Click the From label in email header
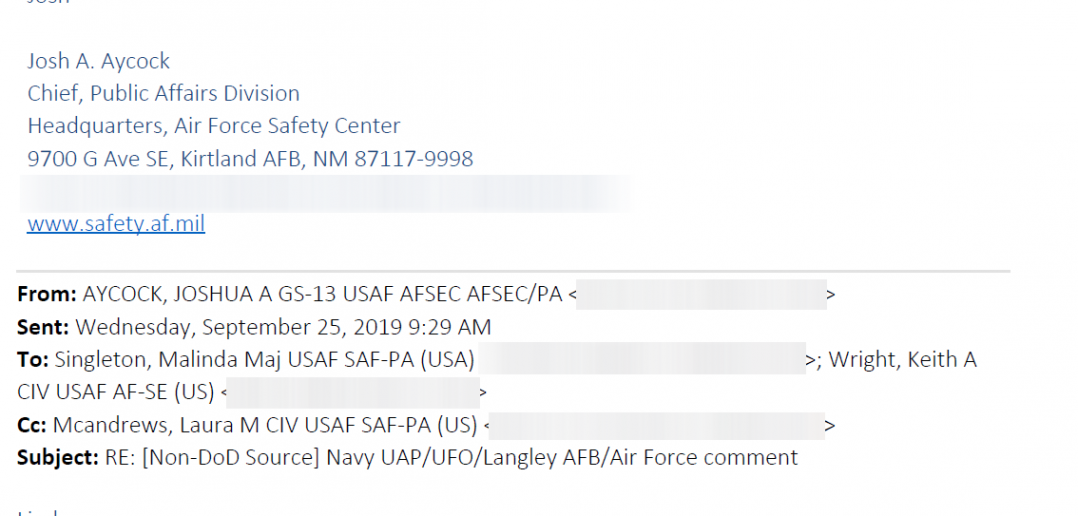 (x=47, y=294)
